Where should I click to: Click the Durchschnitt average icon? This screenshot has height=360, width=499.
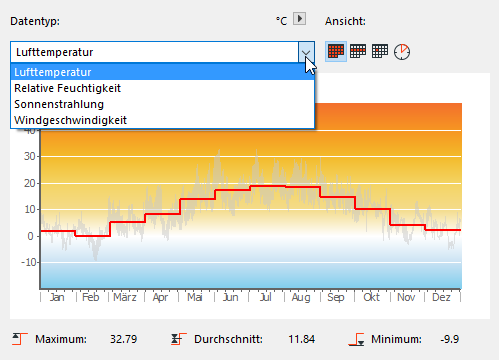click(179, 339)
